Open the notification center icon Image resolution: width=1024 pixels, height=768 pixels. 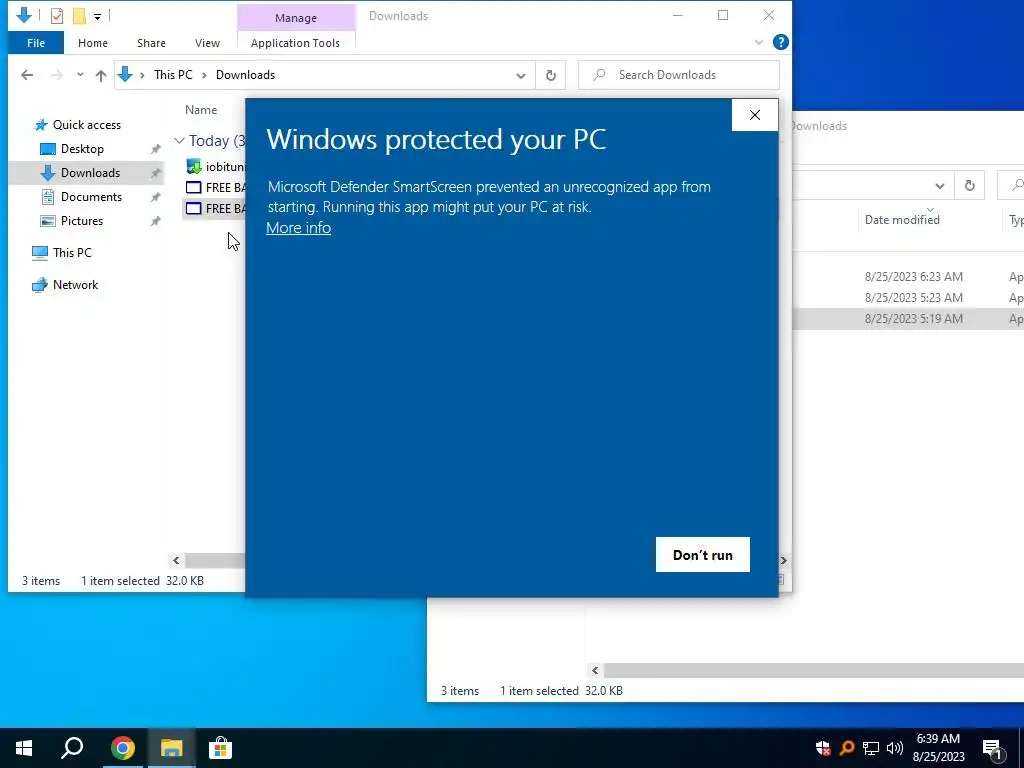pos(993,748)
